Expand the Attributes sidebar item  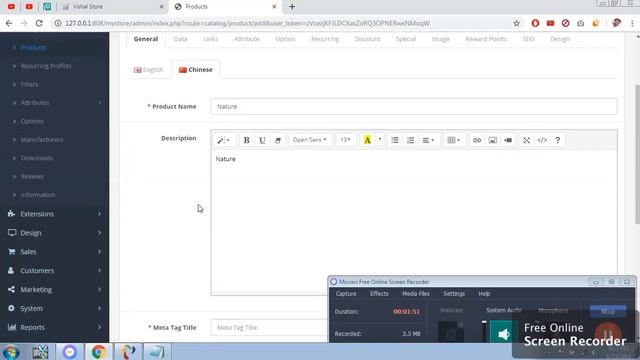coord(54,102)
